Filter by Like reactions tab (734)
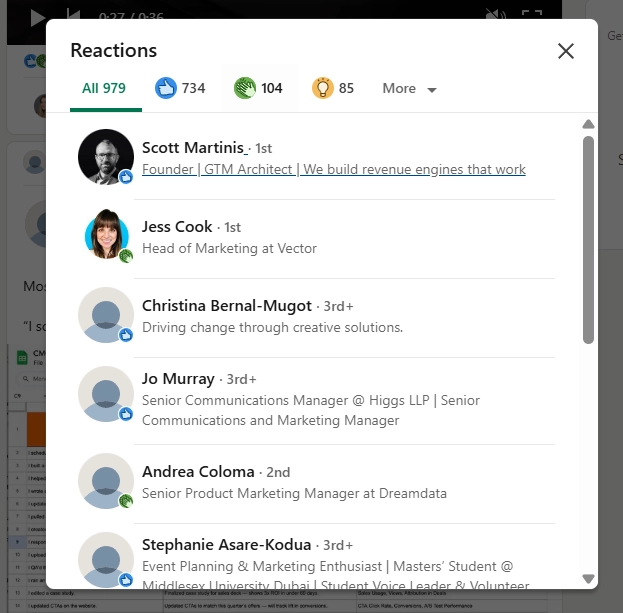This screenshot has width=623, height=613. click(180, 88)
